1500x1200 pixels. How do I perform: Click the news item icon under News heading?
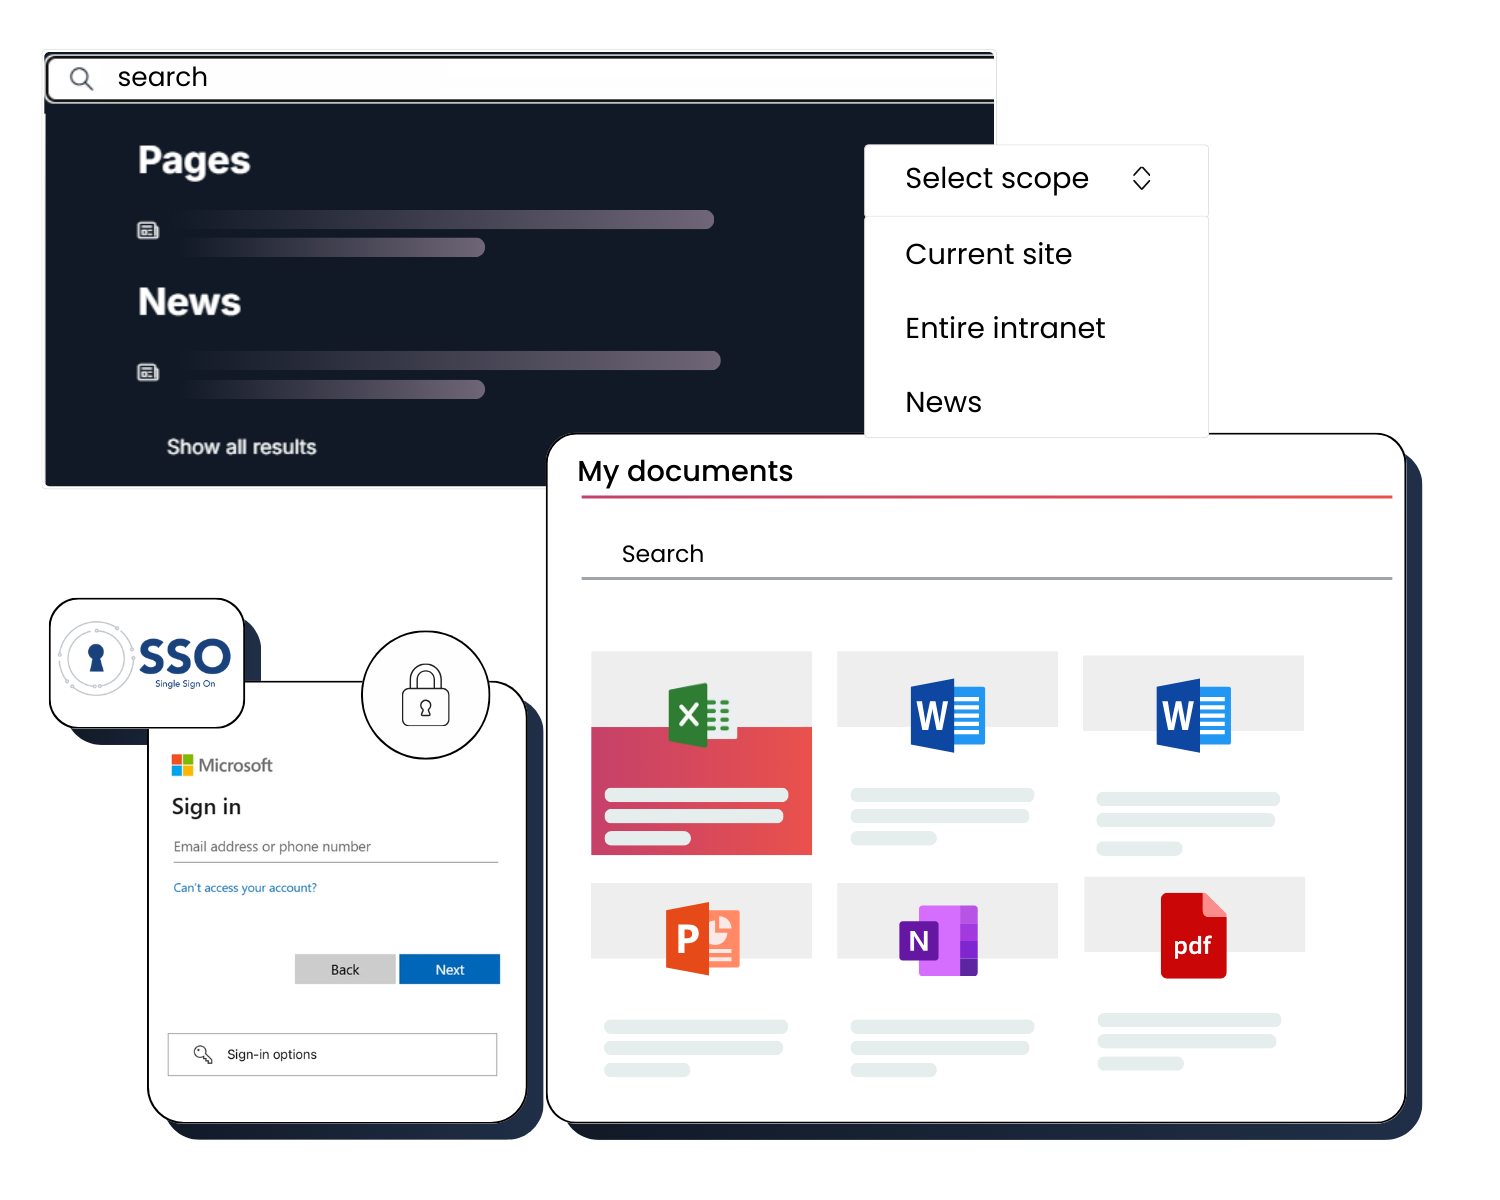pyautogui.click(x=148, y=373)
